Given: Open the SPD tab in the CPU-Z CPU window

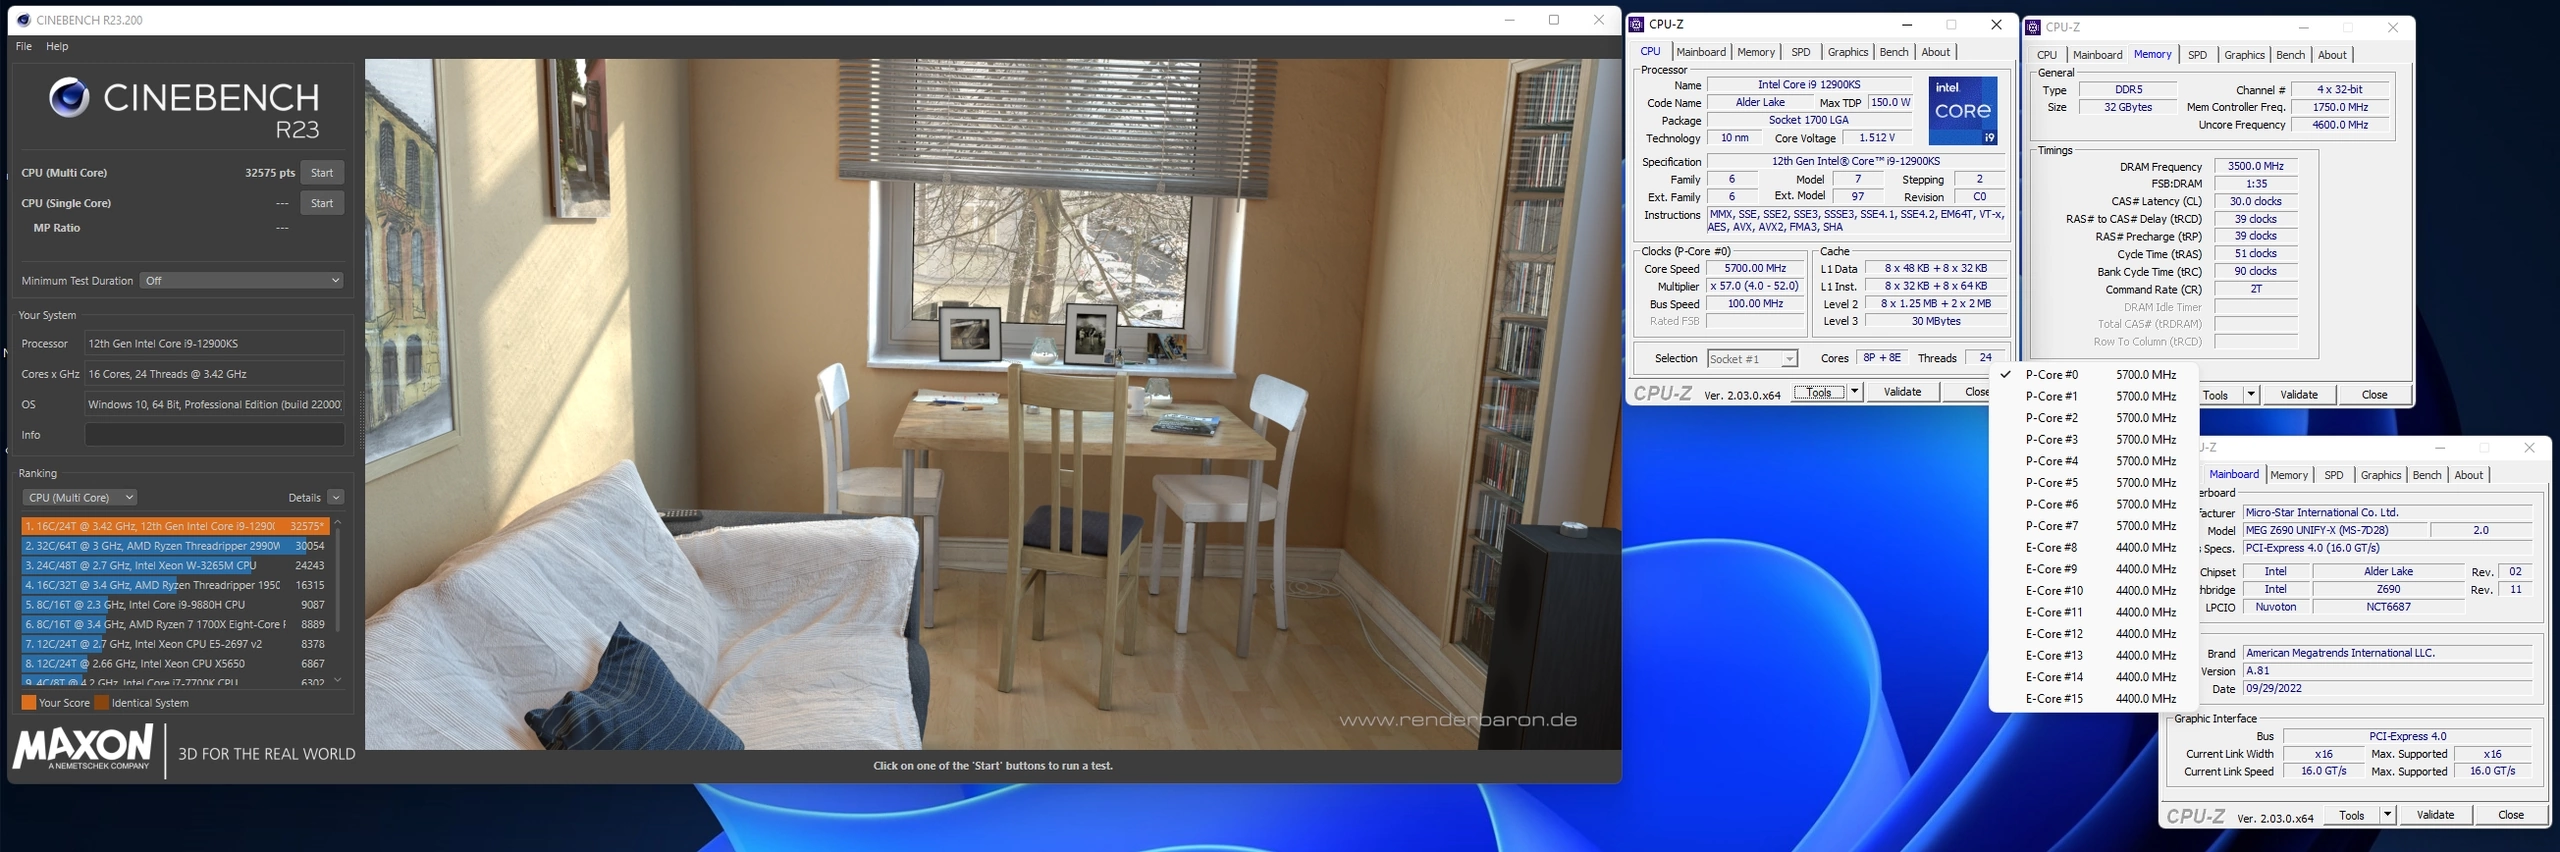Looking at the screenshot, I should click(x=1801, y=52).
